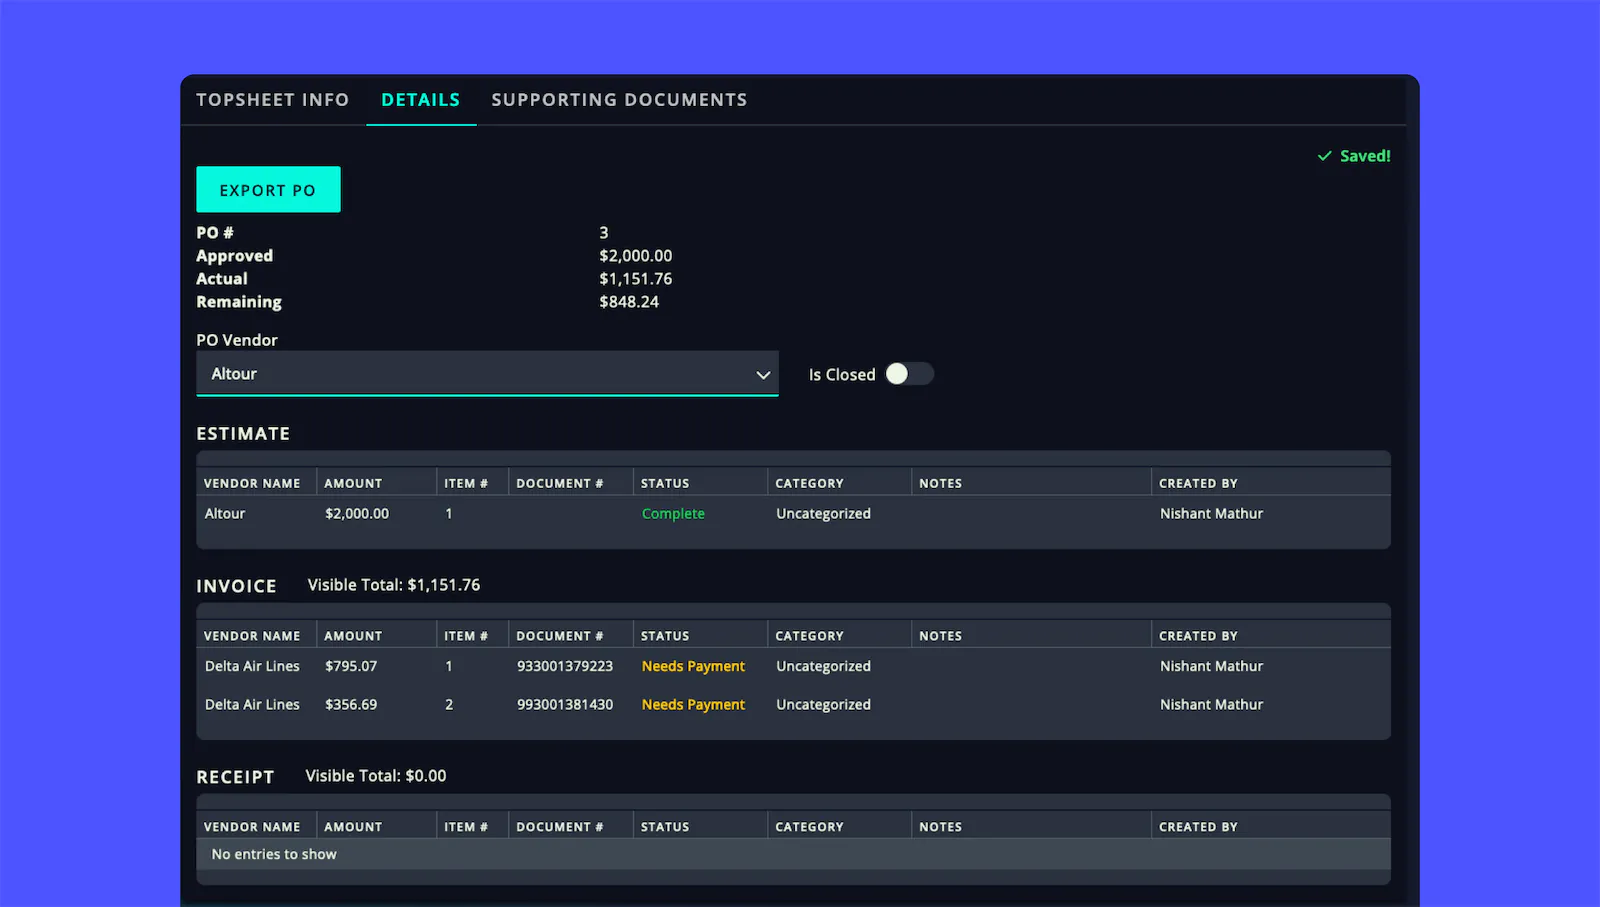Click Needs Payment on invoice 993001381430
Image resolution: width=1600 pixels, height=907 pixels.
coord(693,704)
